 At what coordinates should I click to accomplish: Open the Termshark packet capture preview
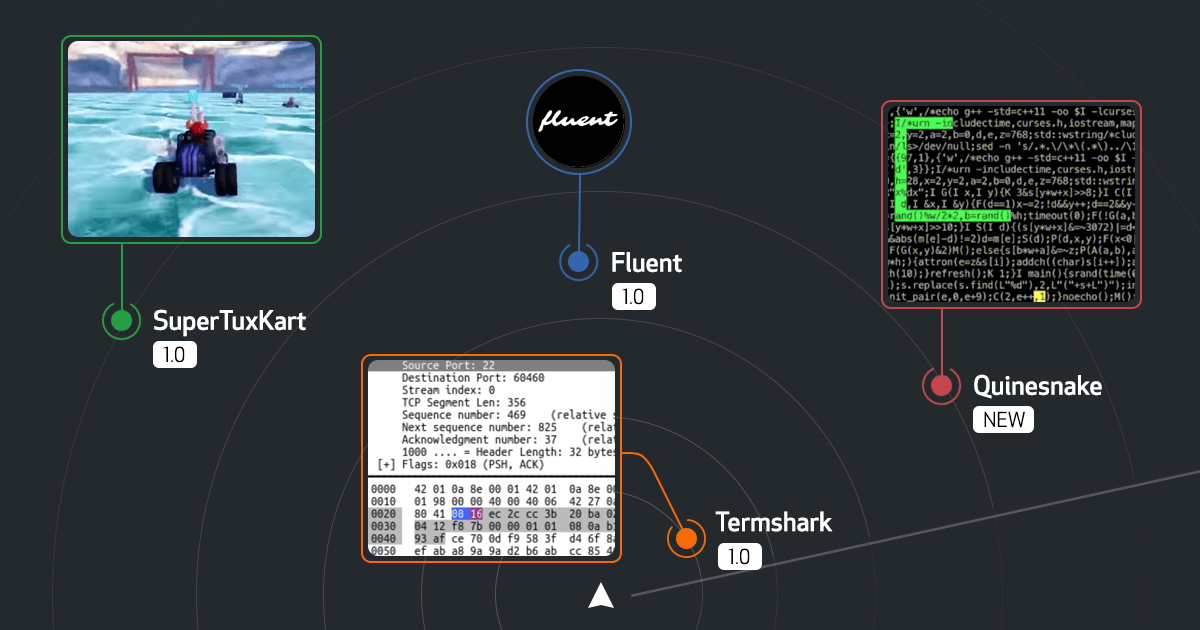pos(490,460)
